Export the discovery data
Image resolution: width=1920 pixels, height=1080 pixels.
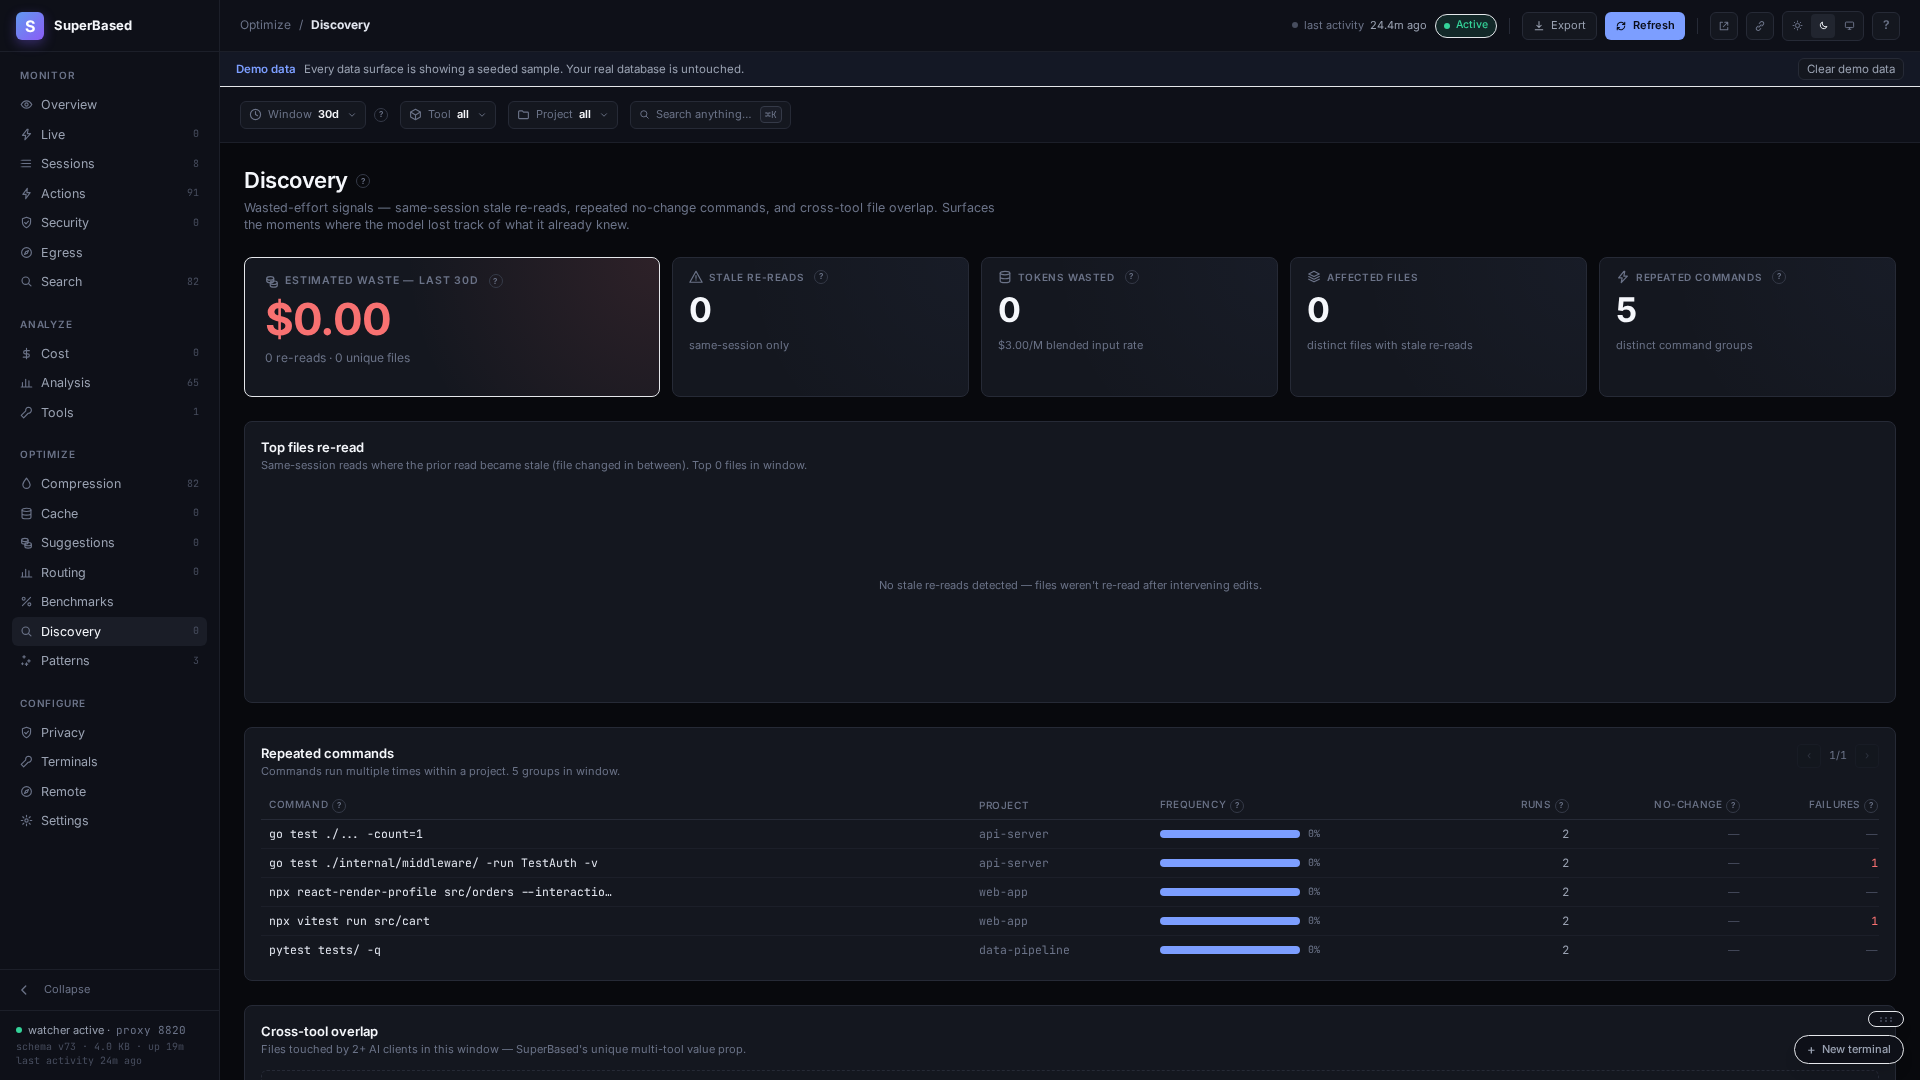point(1558,26)
